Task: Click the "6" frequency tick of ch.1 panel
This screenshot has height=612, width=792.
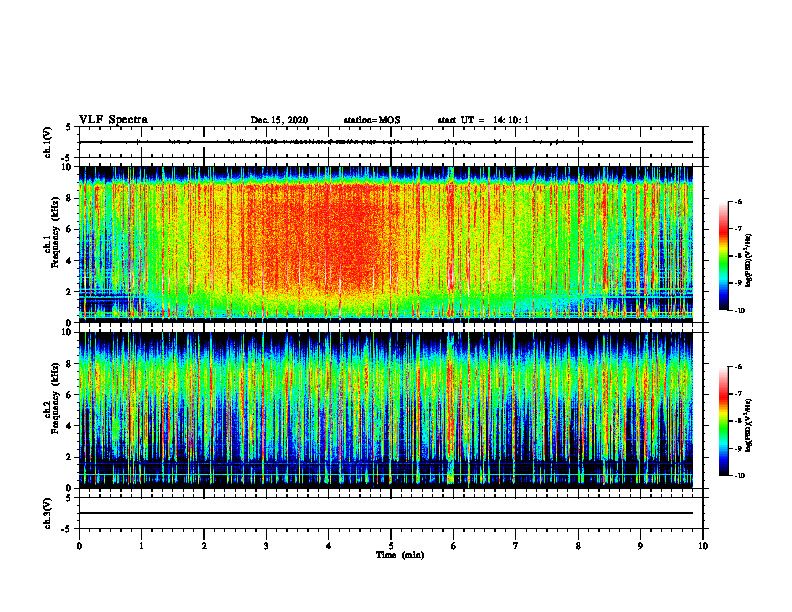Action: pyautogui.click(x=70, y=229)
